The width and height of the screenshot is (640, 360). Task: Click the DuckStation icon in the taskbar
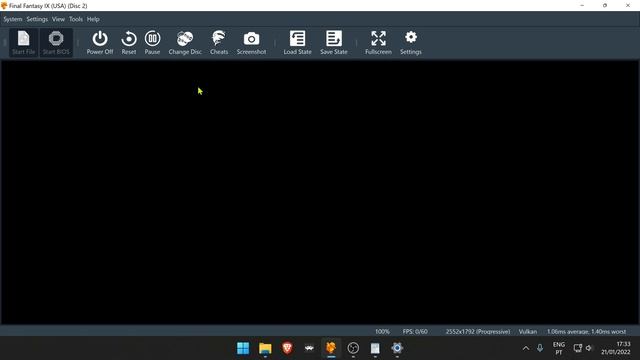pyautogui.click(x=331, y=348)
